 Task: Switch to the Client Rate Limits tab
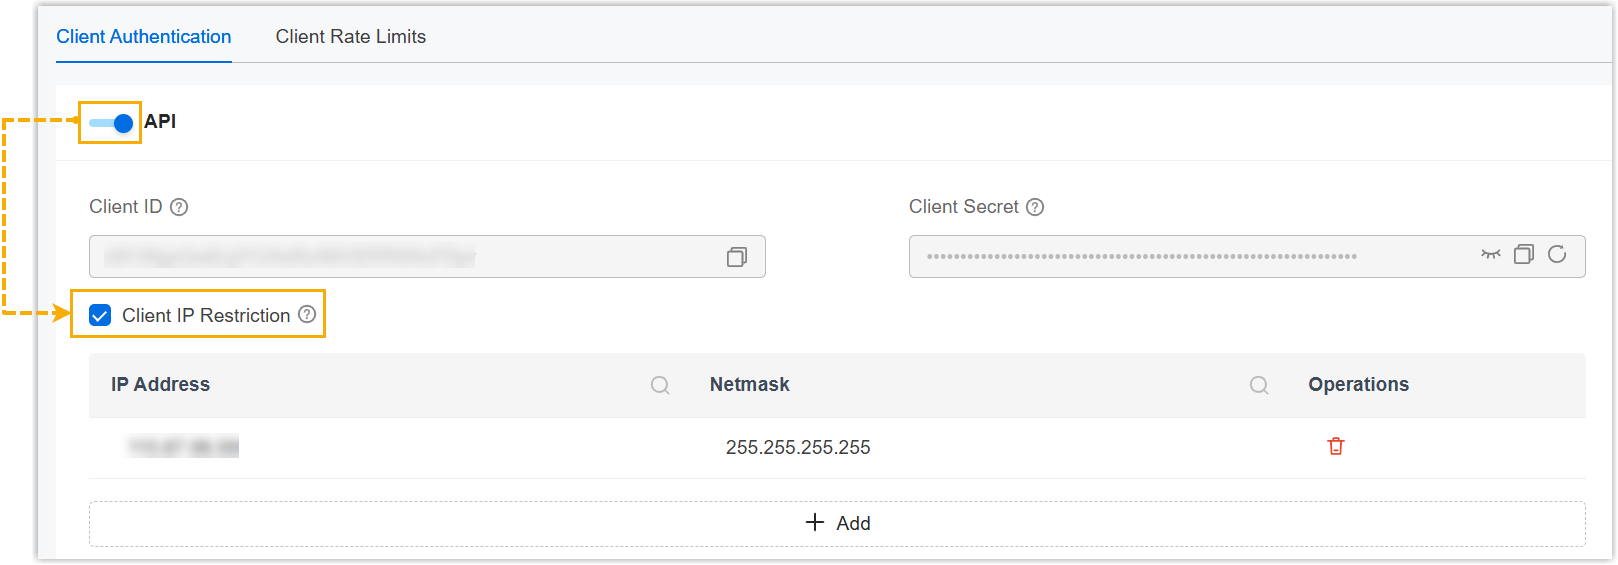(x=350, y=37)
